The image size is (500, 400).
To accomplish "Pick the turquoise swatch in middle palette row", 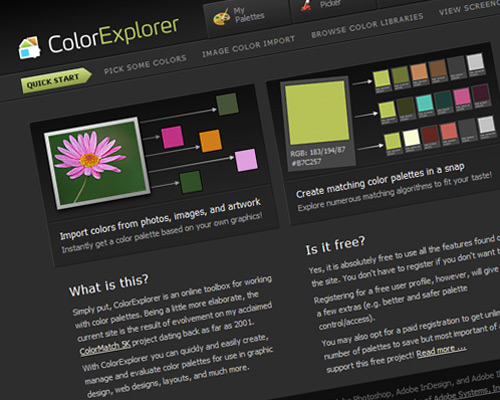I will click(x=425, y=103).
